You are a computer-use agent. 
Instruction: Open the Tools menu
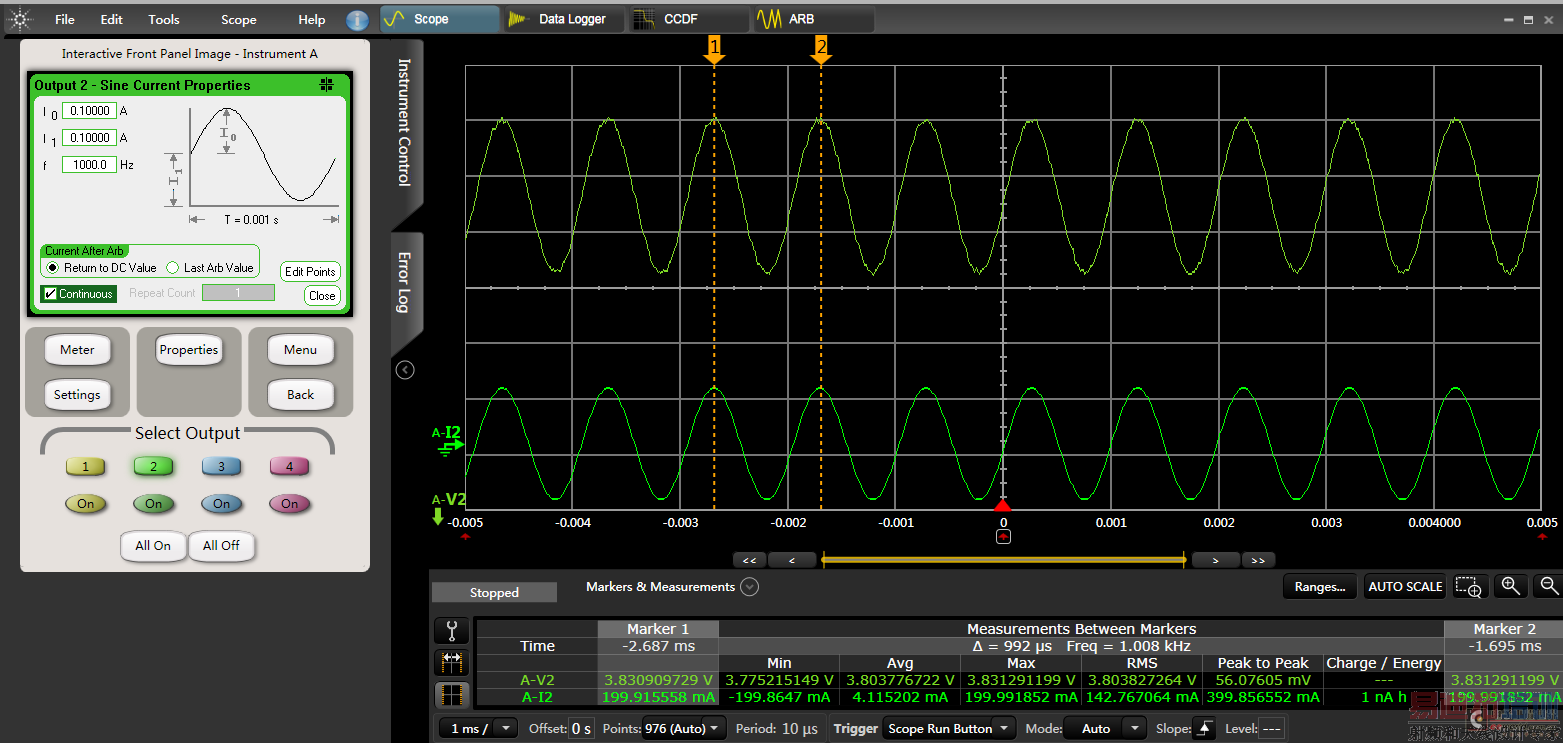click(x=164, y=19)
